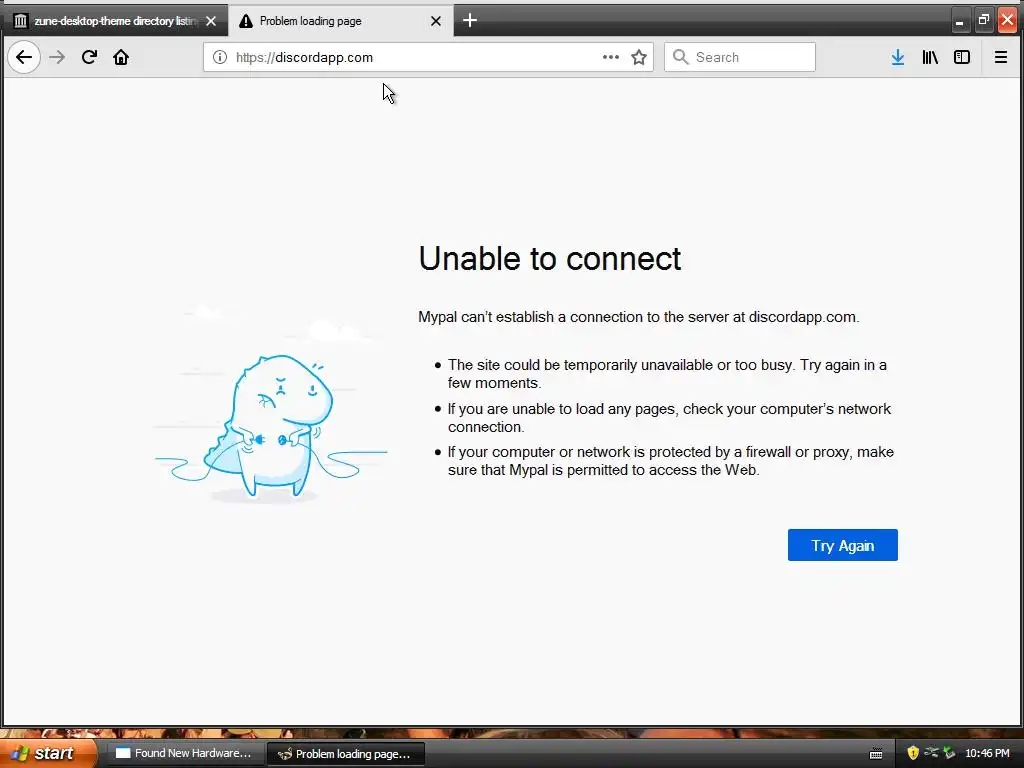
Task: Open the hamburger application menu
Action: 1000,57
